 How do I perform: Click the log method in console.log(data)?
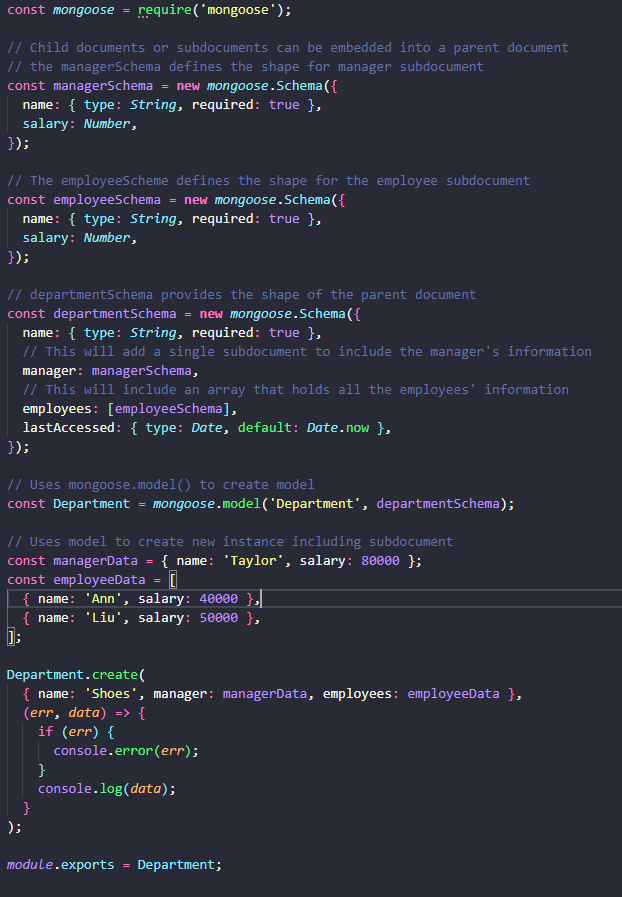point(111,789)
